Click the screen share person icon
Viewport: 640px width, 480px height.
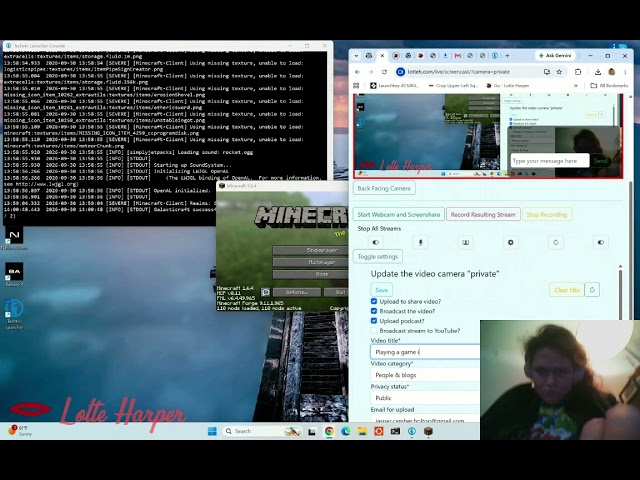(465, 242)
